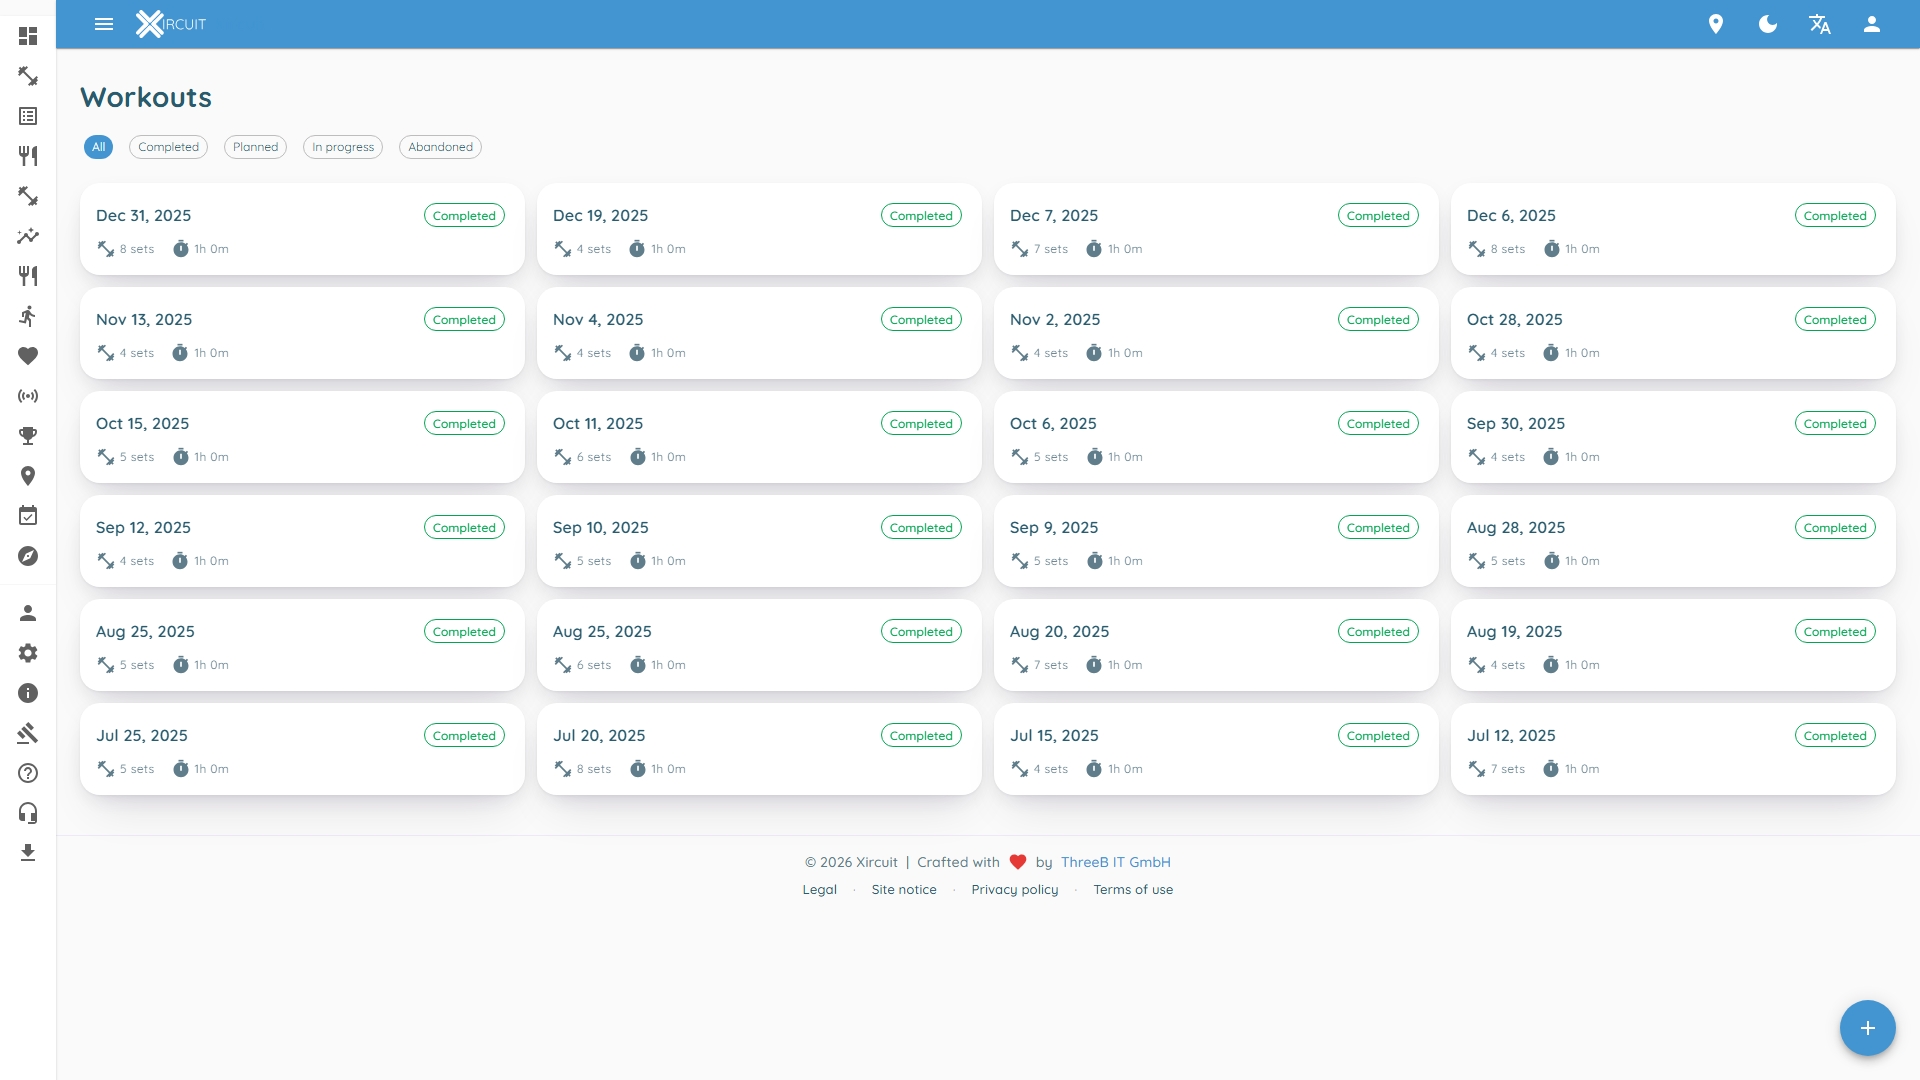Screen dimensions: 1920x1080
Task: Open the Privacy policy link
Action: click(x=1014, y=890)
